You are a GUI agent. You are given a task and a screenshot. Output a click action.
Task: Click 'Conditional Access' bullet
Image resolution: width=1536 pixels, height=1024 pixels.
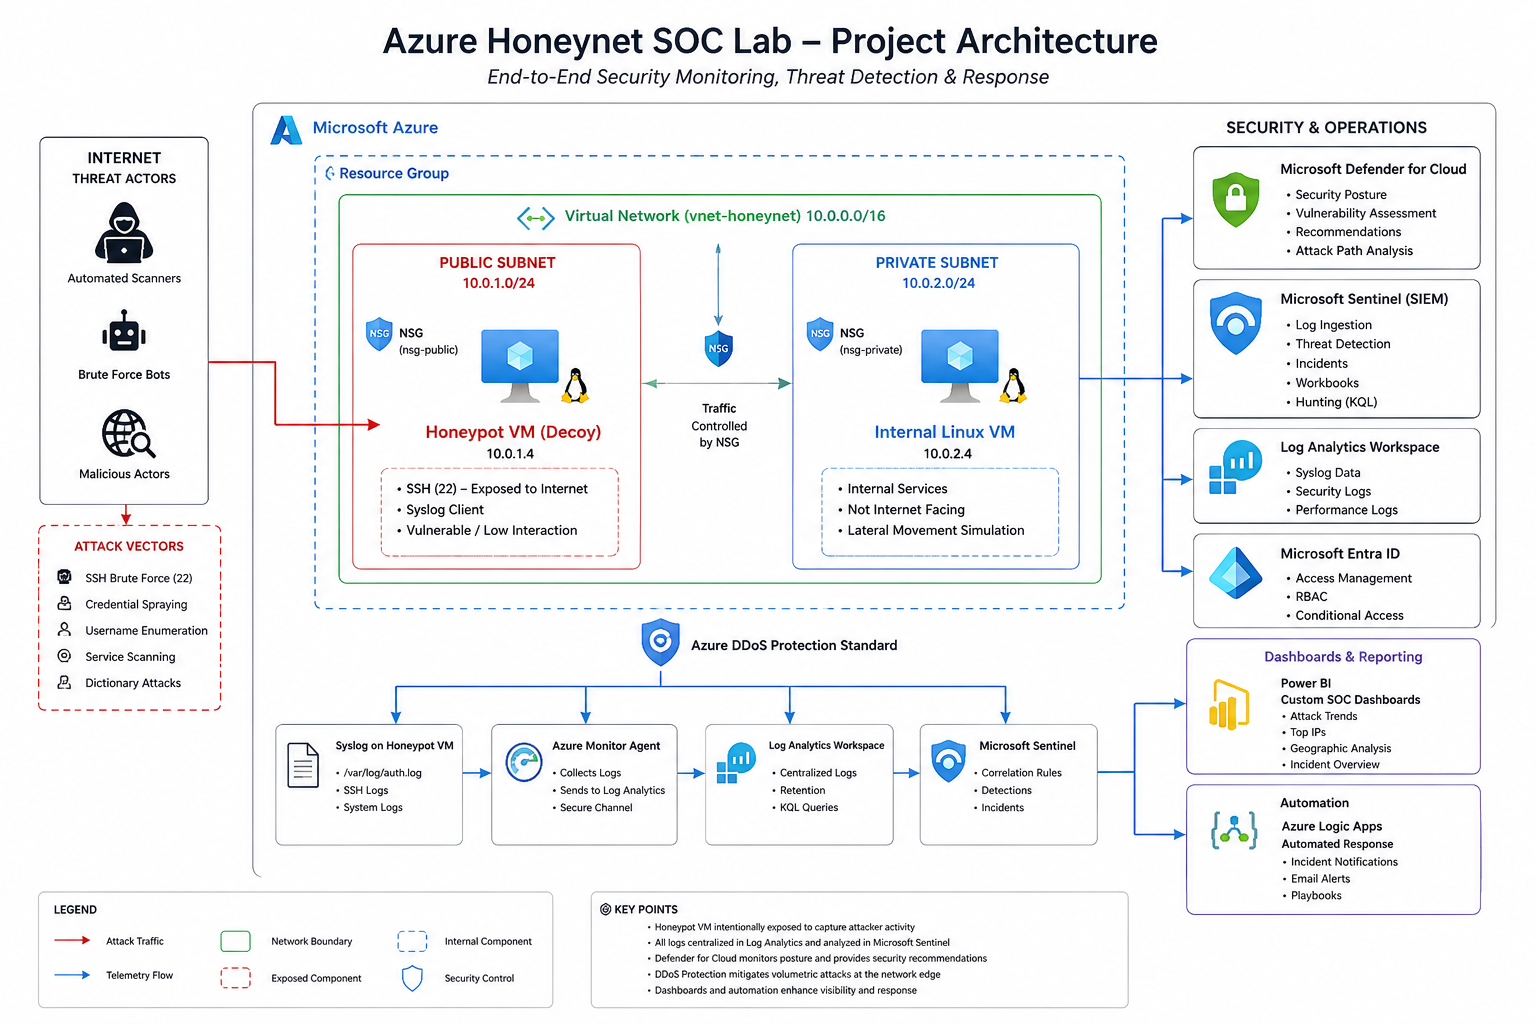(x=1349, y=615)
